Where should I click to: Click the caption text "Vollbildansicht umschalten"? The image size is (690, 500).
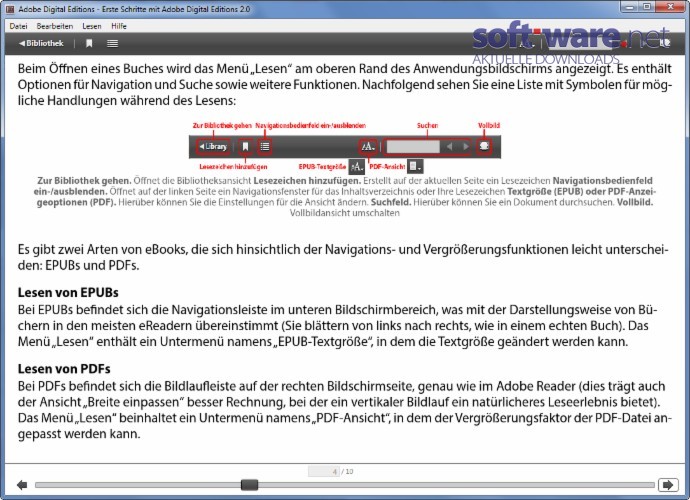pyautogui.click(x=345, y=213)
